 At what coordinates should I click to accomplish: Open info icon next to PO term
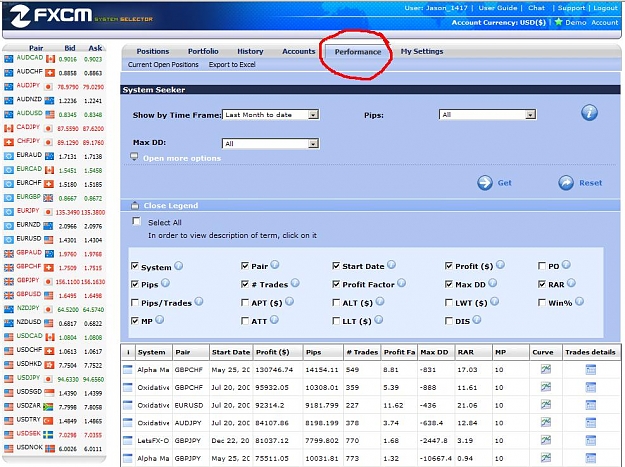[566, 265]
